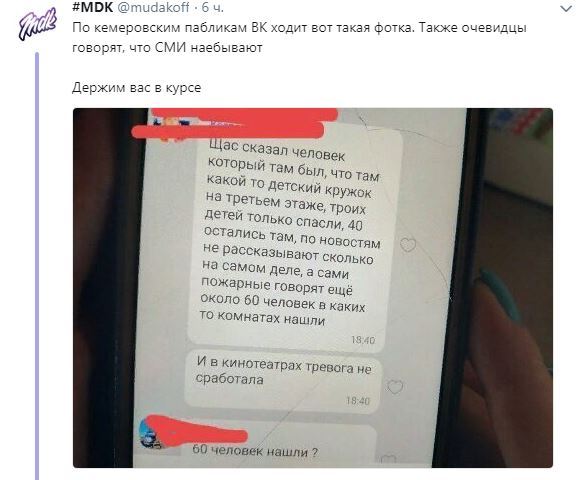Like the long message with its heart icon
This screenshot has height=480, width=583.
tap(408, 244)
